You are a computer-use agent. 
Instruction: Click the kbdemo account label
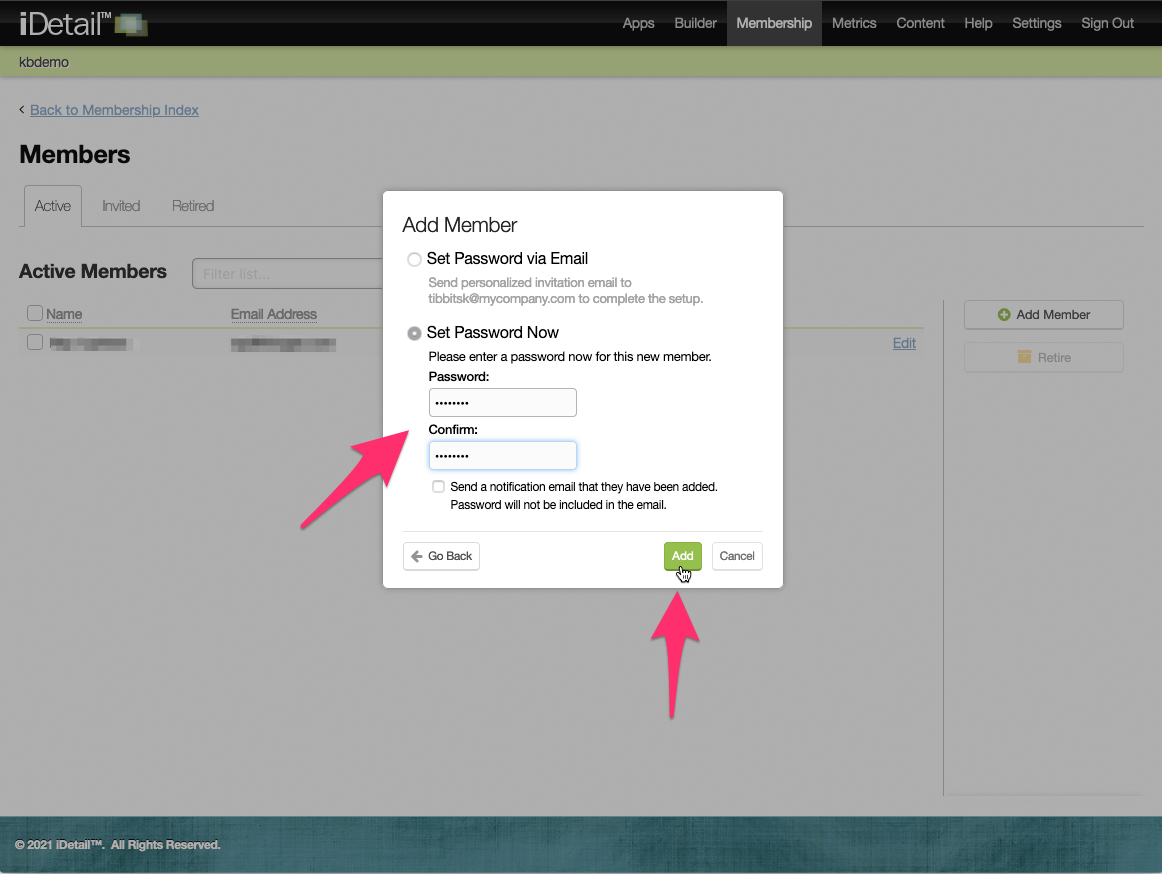pyautogui.click(x=44, y=62)
